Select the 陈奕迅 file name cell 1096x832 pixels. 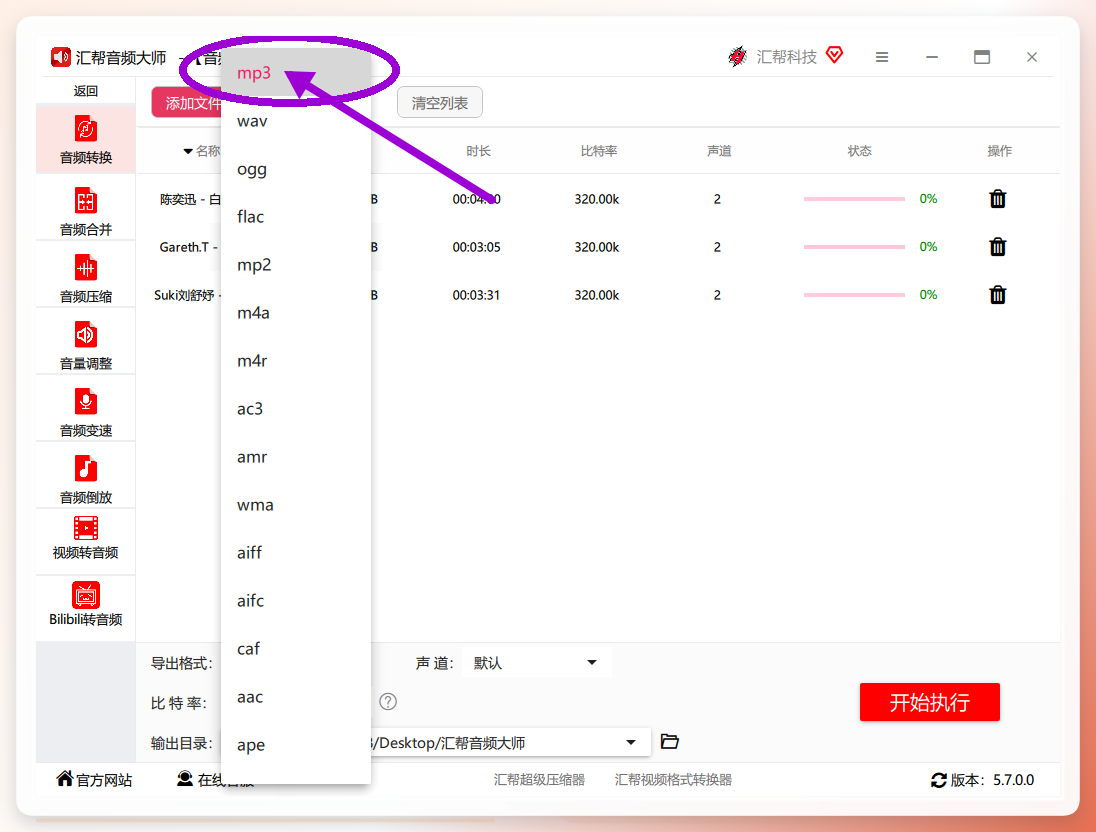click(190, 200)
